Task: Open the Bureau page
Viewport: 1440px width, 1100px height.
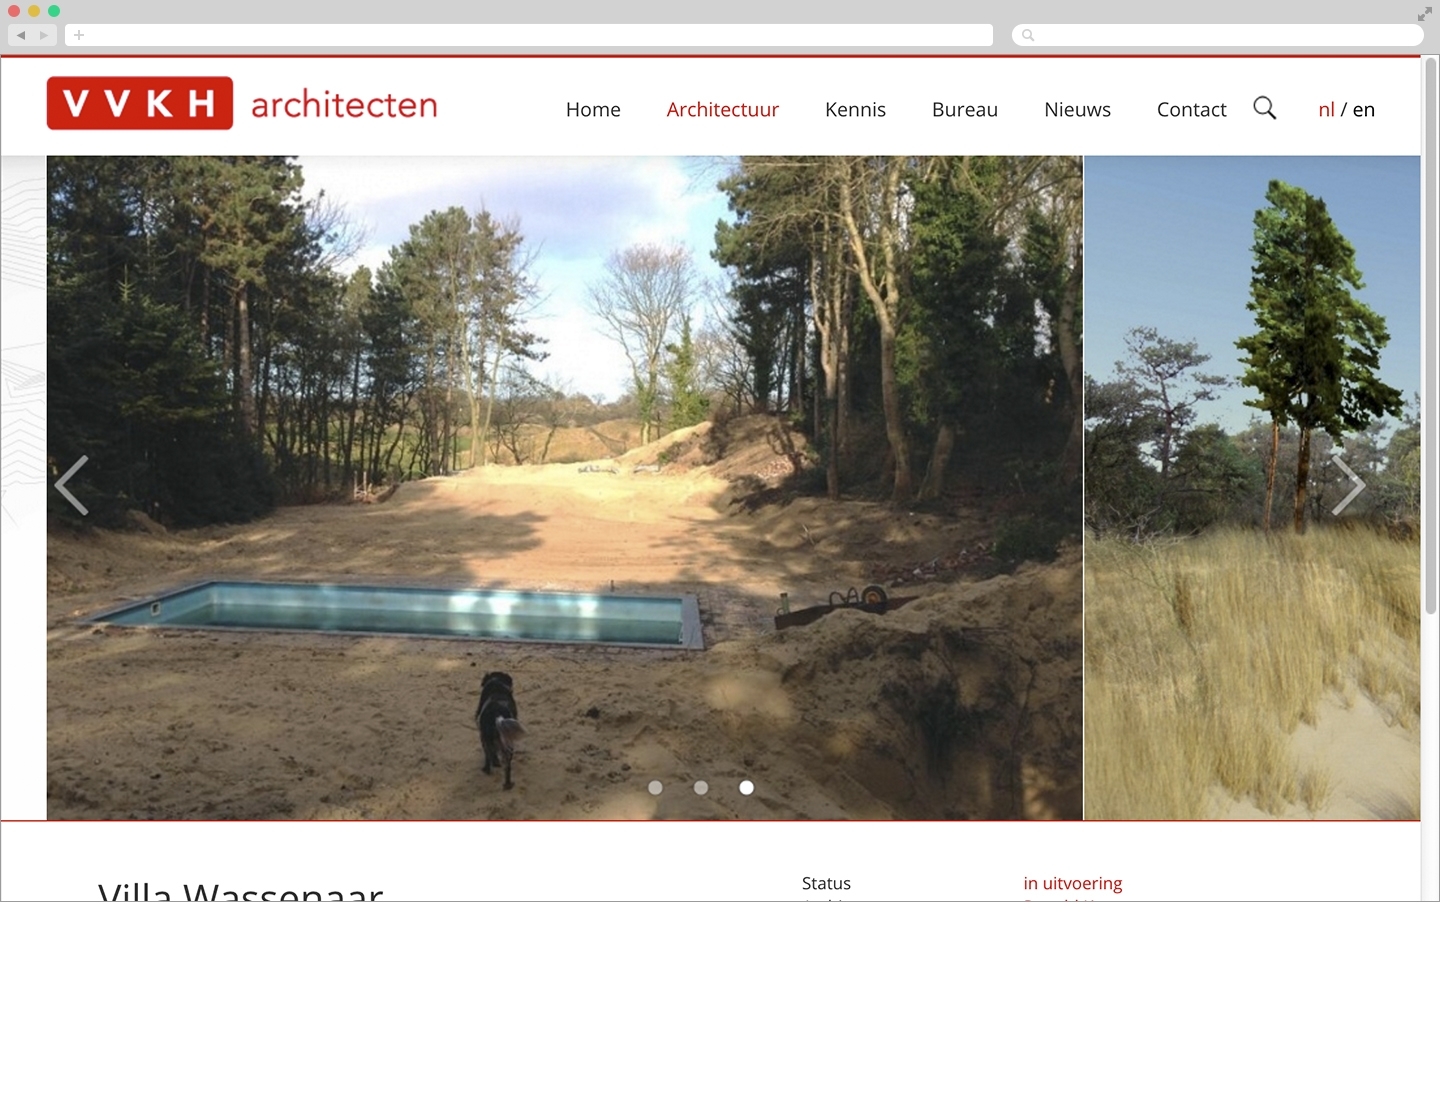Action: [x=964, y=110]
